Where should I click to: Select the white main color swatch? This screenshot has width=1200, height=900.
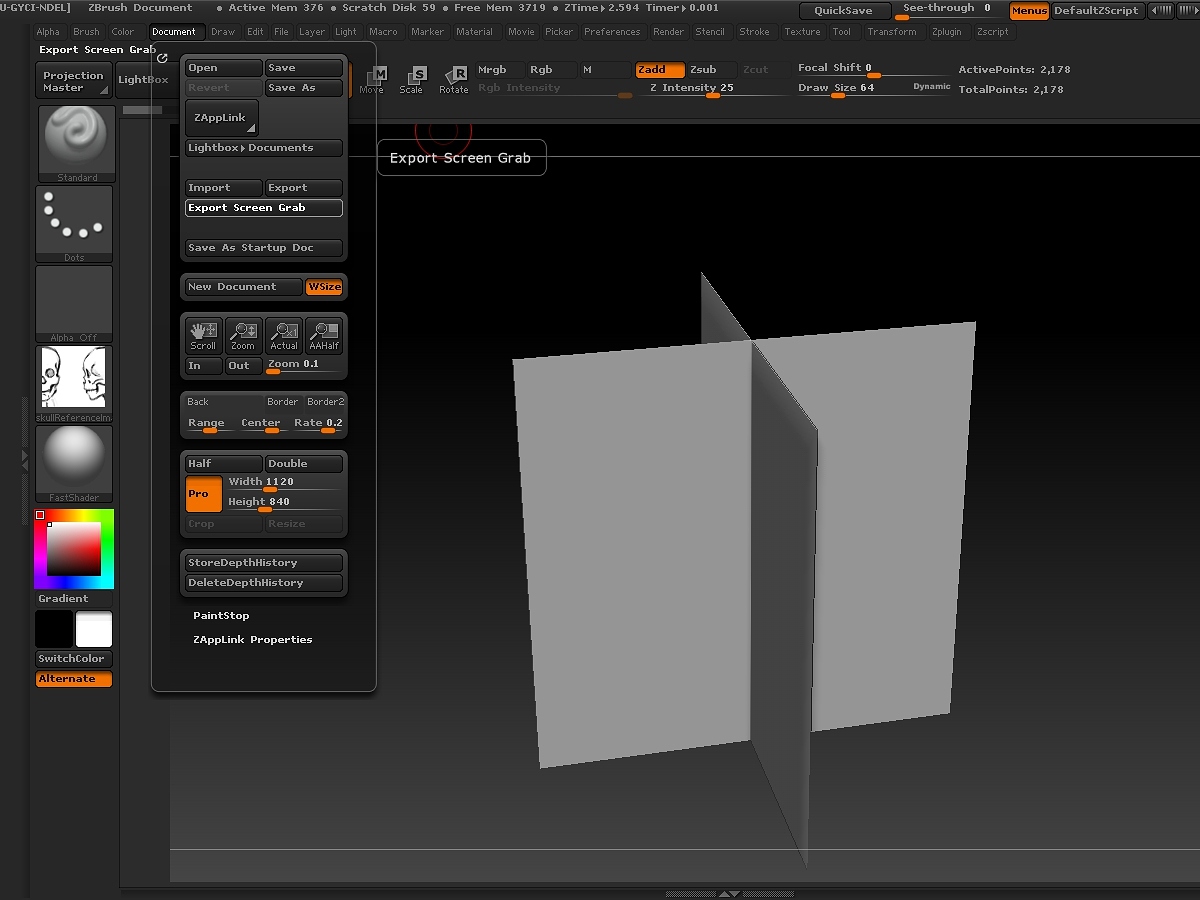pos(94,630)
